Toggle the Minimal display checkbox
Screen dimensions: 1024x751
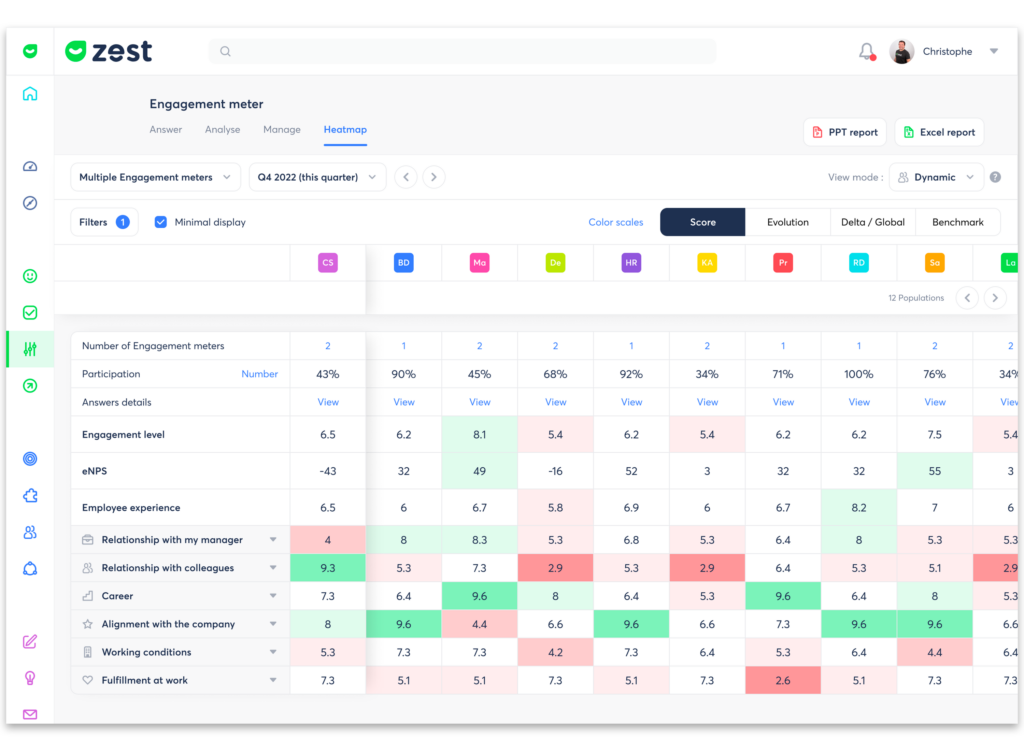click(x=161, y=222)
